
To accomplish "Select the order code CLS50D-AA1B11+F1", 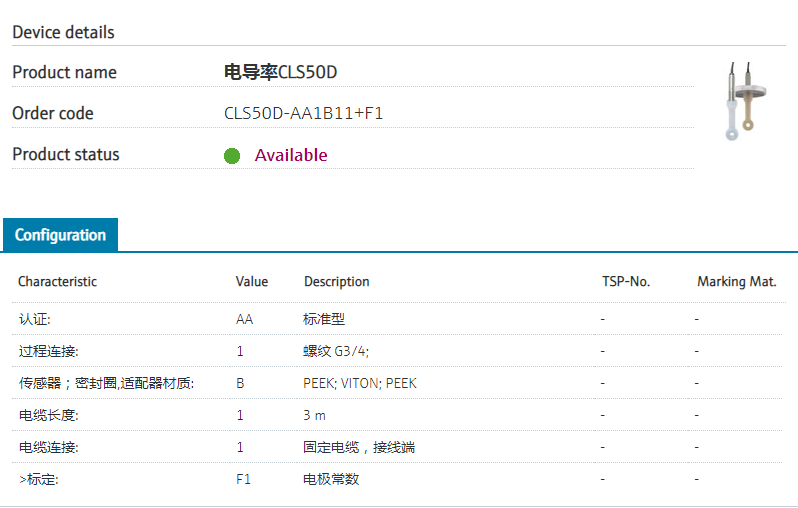I will pos(304,113).
